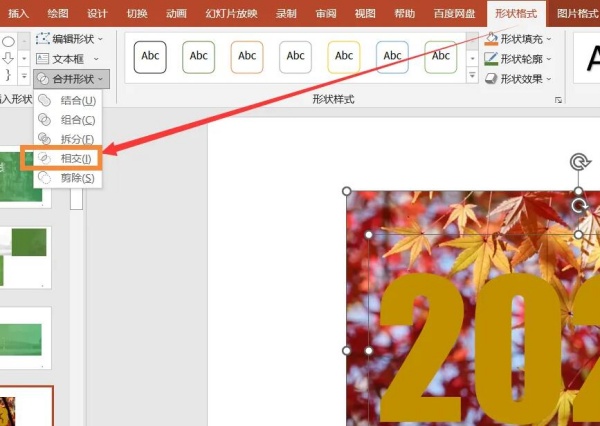Switch to the 绘图 tab
Viewport: 600px width, 426px height.
pyautogui.click(x=58, y=14)
